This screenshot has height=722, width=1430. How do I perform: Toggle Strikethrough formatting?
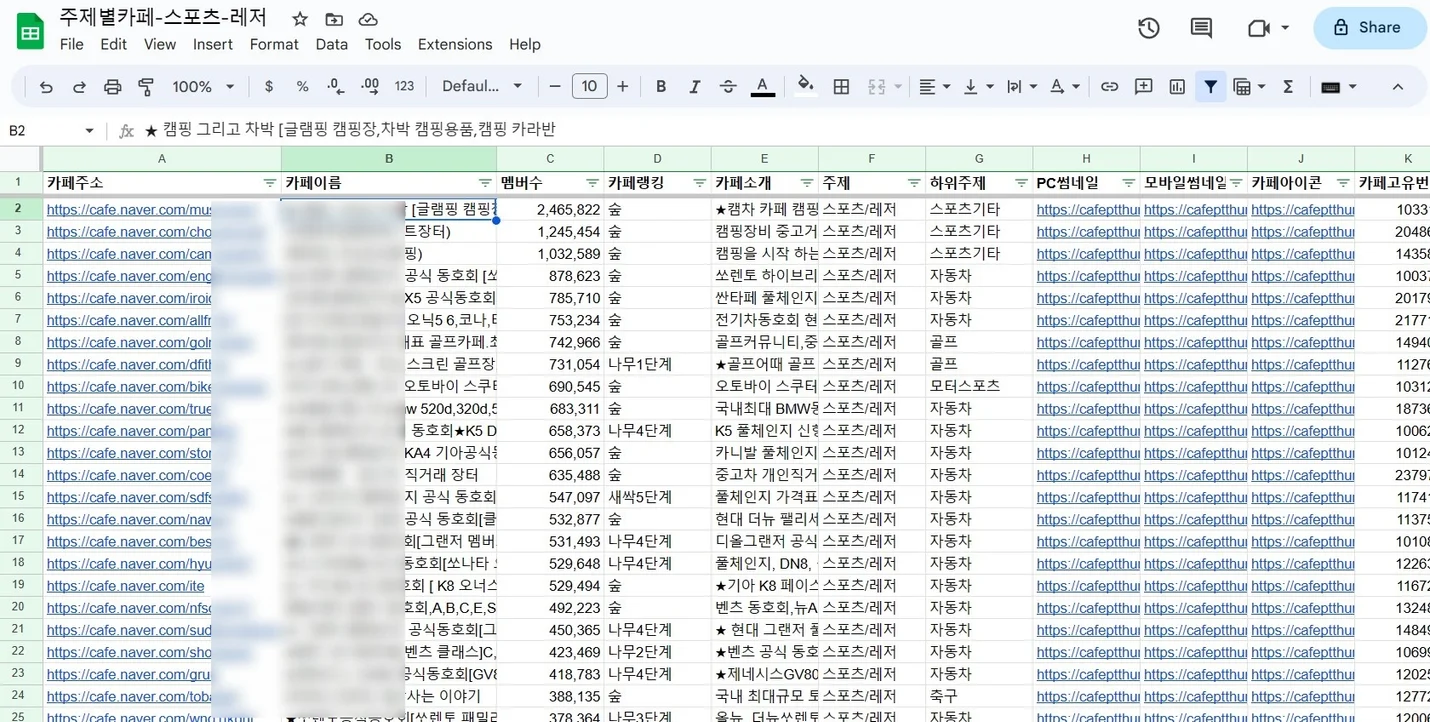728,87
